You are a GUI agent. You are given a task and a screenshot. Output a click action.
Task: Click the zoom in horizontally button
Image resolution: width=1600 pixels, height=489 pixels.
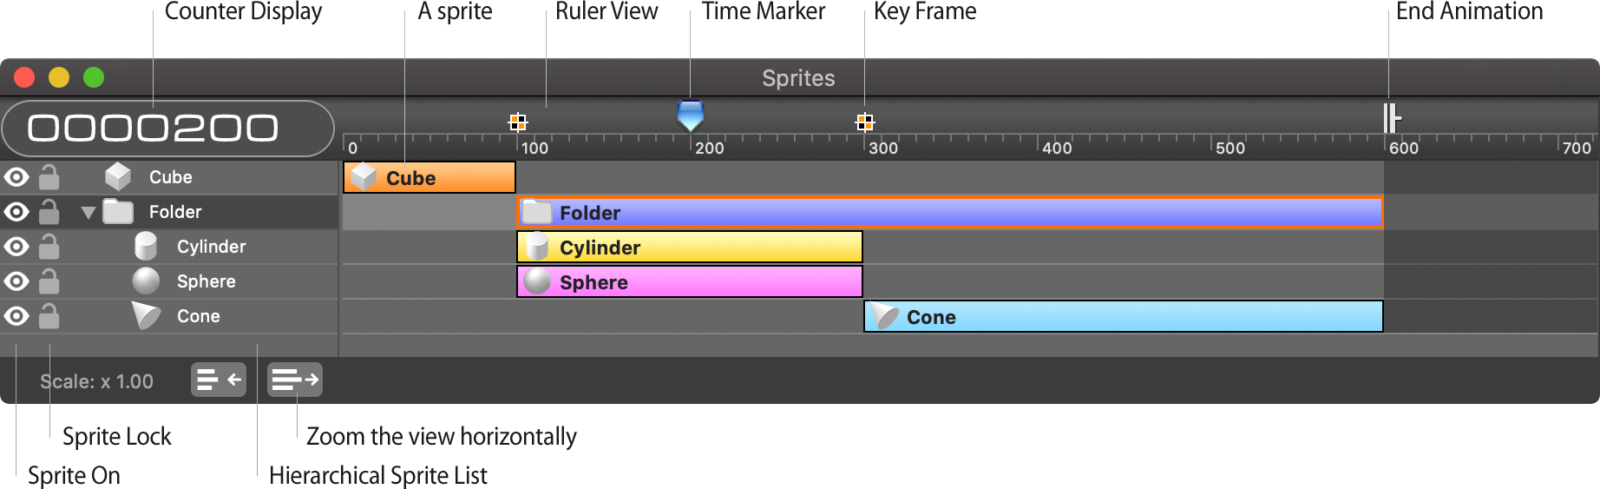(x=295, y=380)
